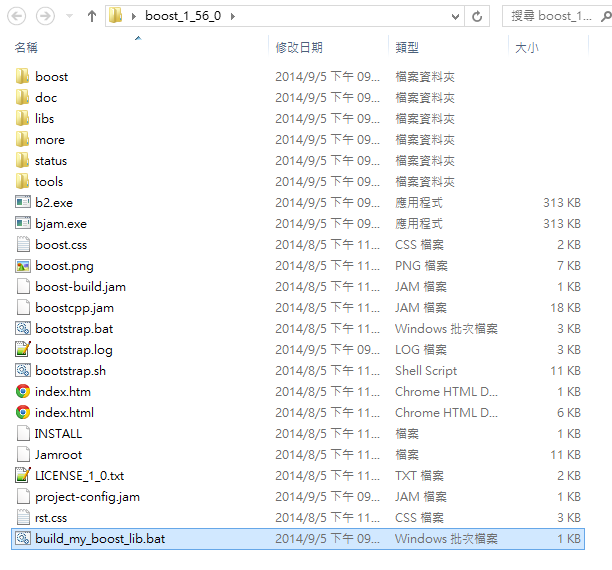Select the file name Jamroot
This screenshot has width=612, height=570.
click(59, 455)
